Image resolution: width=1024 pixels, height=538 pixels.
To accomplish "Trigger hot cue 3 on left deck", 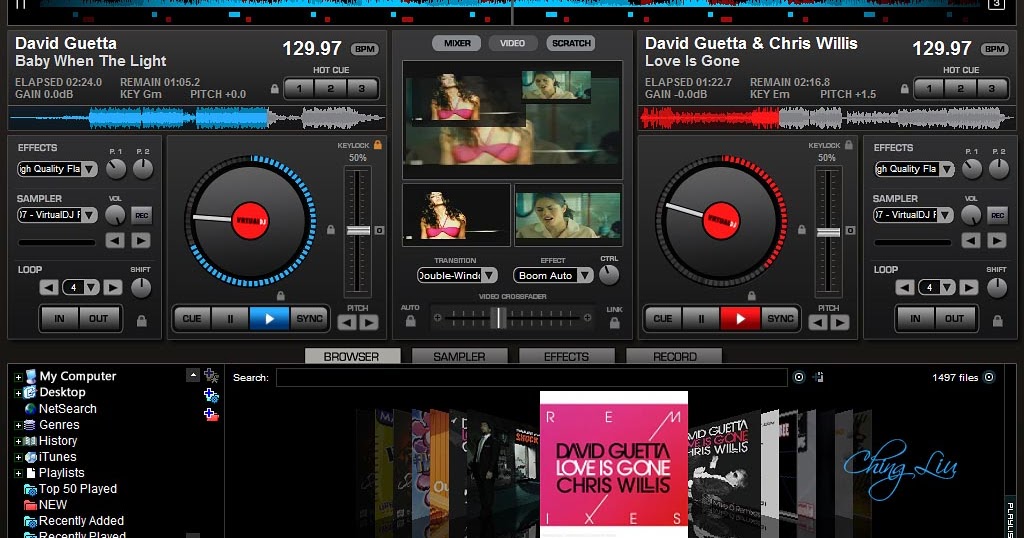I will click(361, 88).
